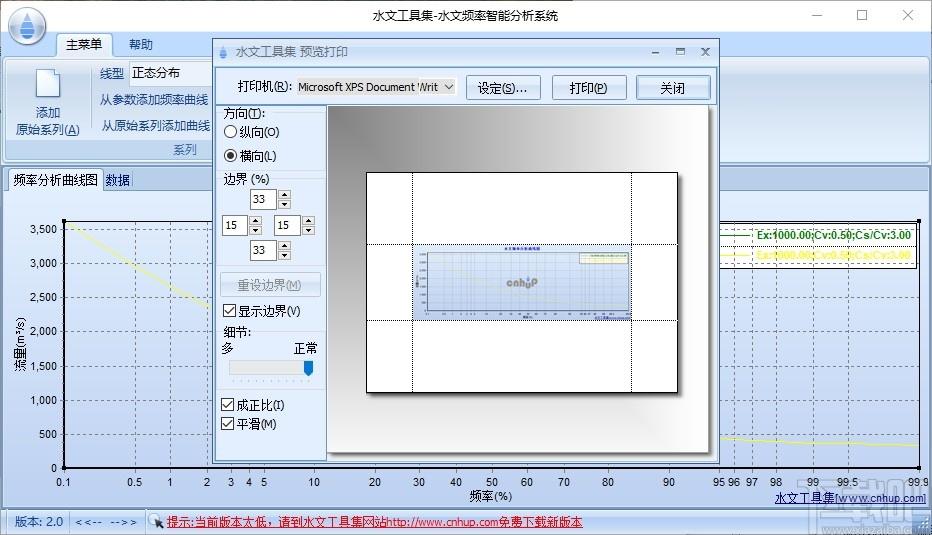Increase the left margin value
The width and height of the screenshot is (932, 535).
256,221
